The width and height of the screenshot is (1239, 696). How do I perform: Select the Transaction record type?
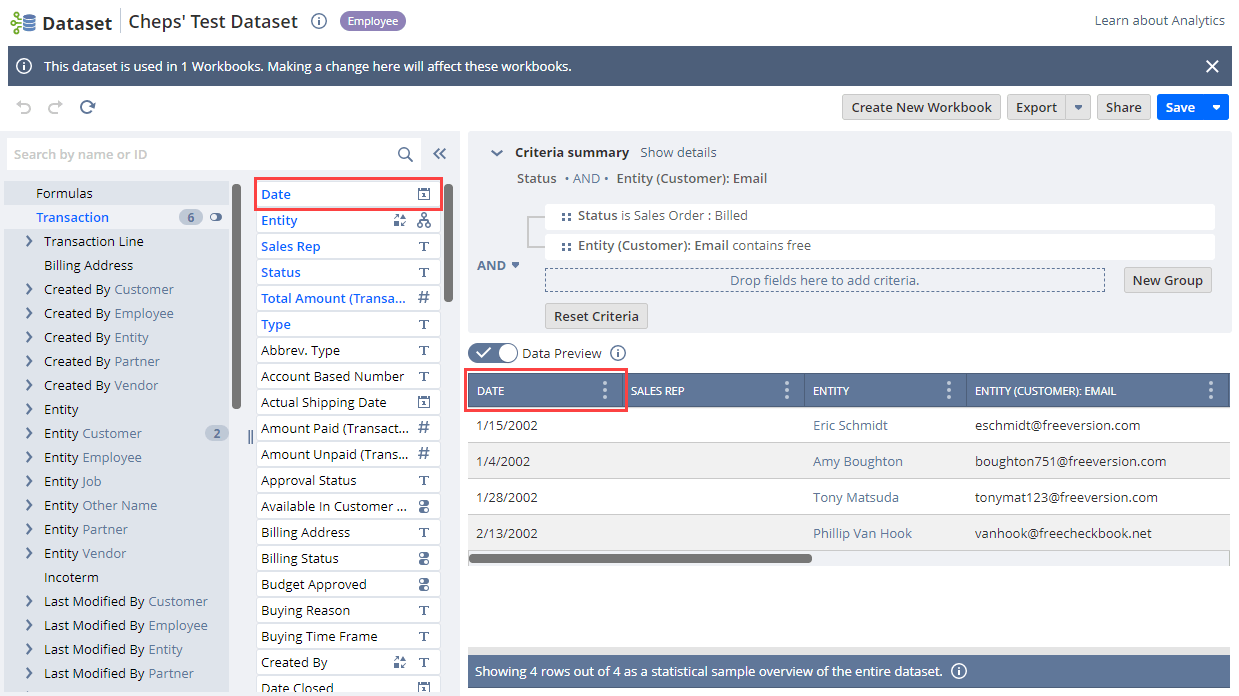(x=72, y=217)
